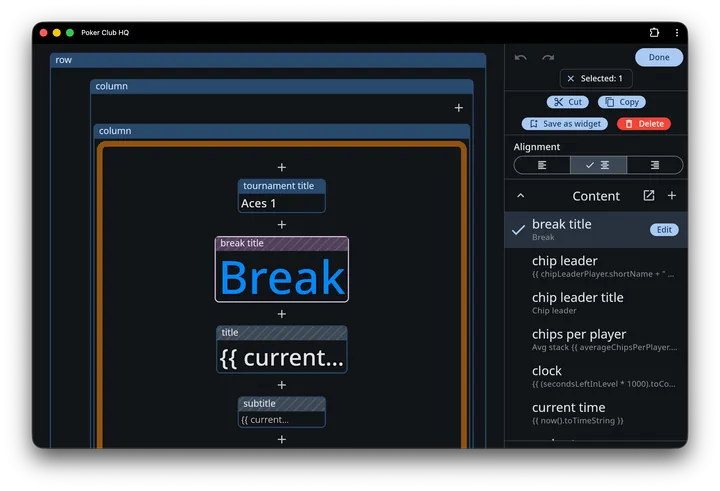Open the extensions puzzle icon in title bar
This screenshot has height=491, width=720.
[x=654, y=32]
